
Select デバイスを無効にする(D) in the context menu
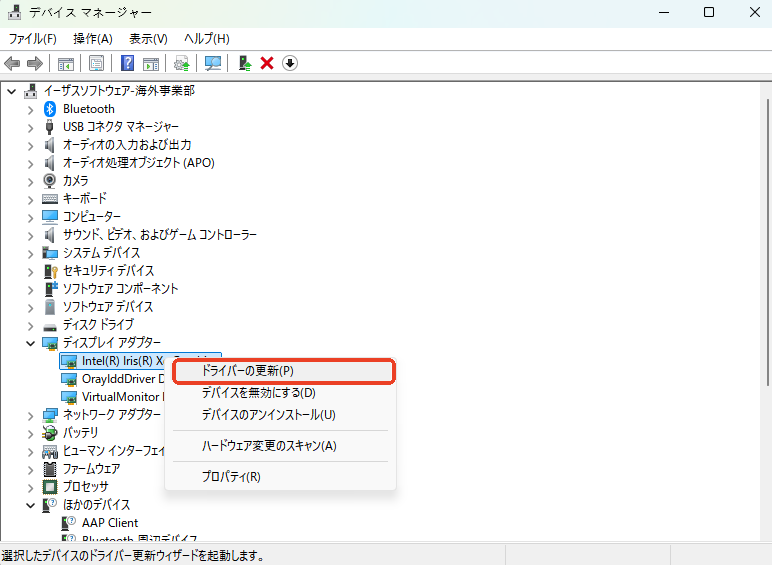(x=258, y=393)
